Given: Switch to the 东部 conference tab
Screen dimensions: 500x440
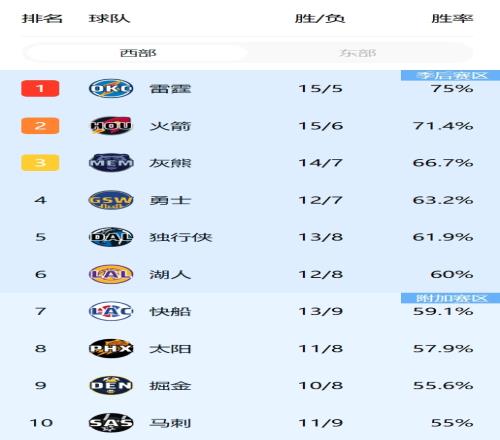Looking at the screenshot, I should pos(358,53).
